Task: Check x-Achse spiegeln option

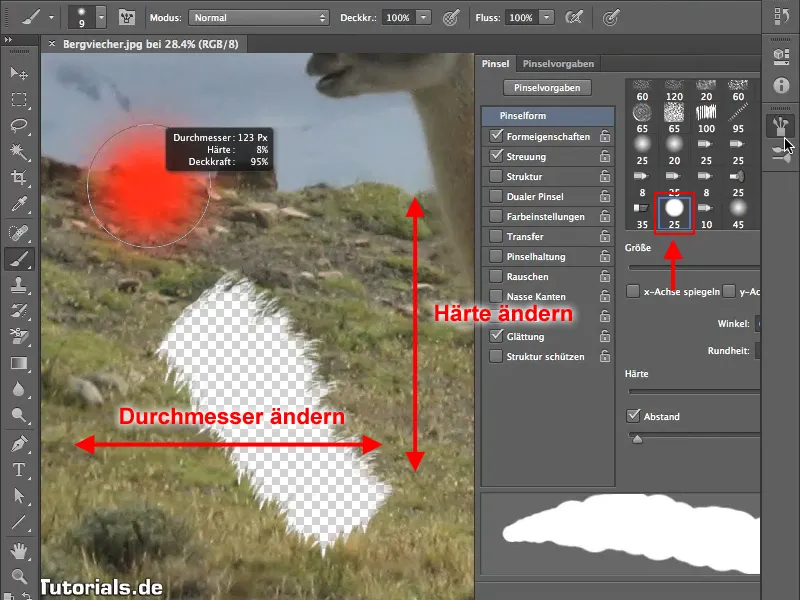Action: 633,291
